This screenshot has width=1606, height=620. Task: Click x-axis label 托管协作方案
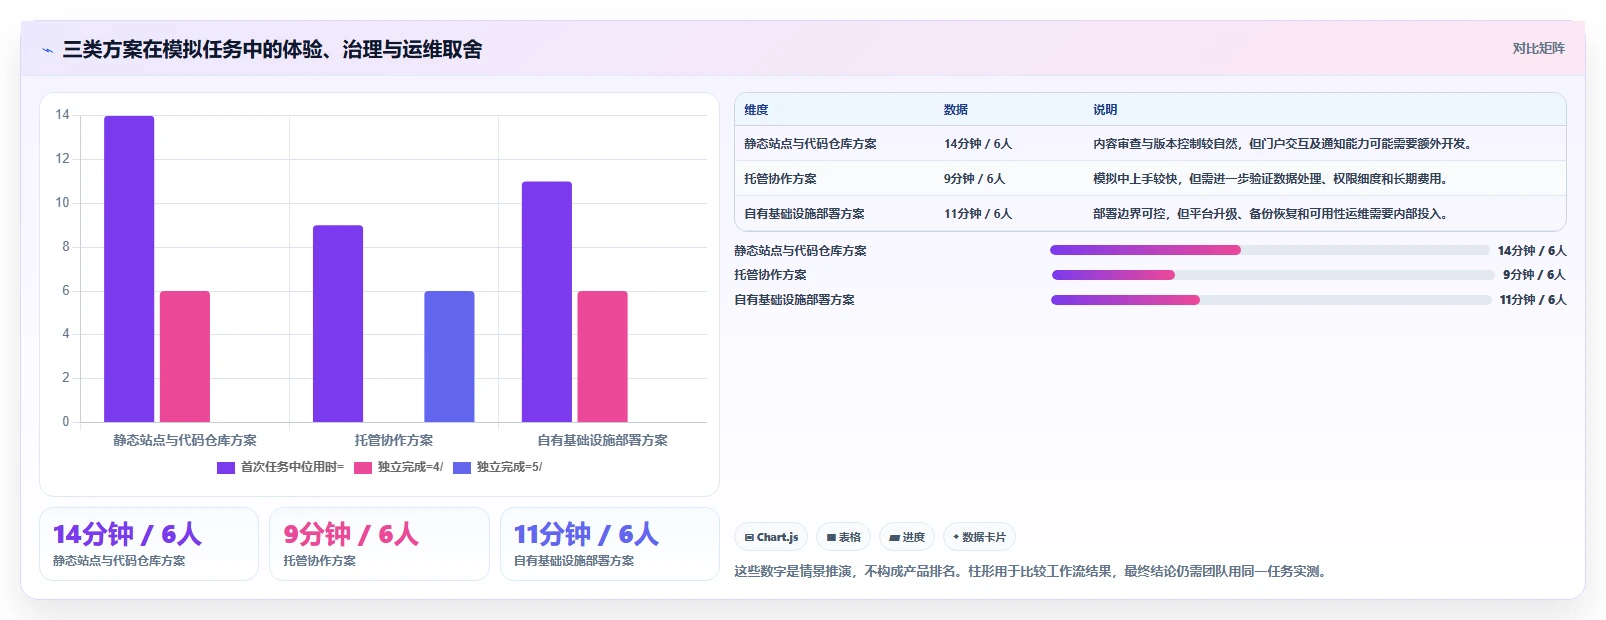394,440
